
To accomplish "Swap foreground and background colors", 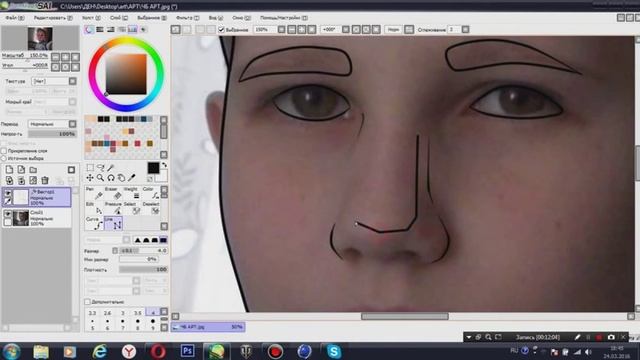I will coord(164,165).
